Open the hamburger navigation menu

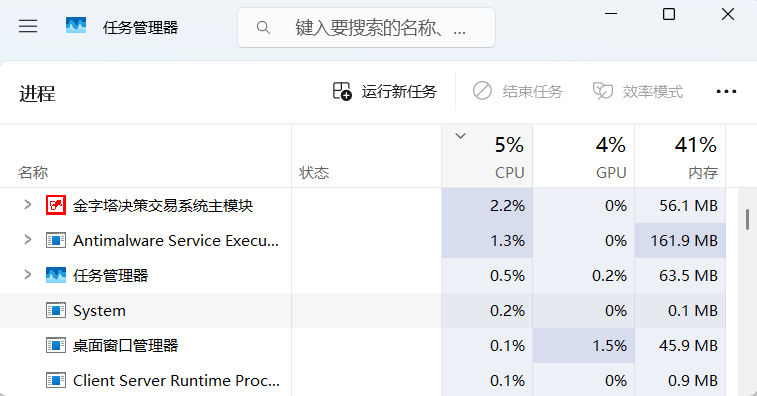[28, 26]
